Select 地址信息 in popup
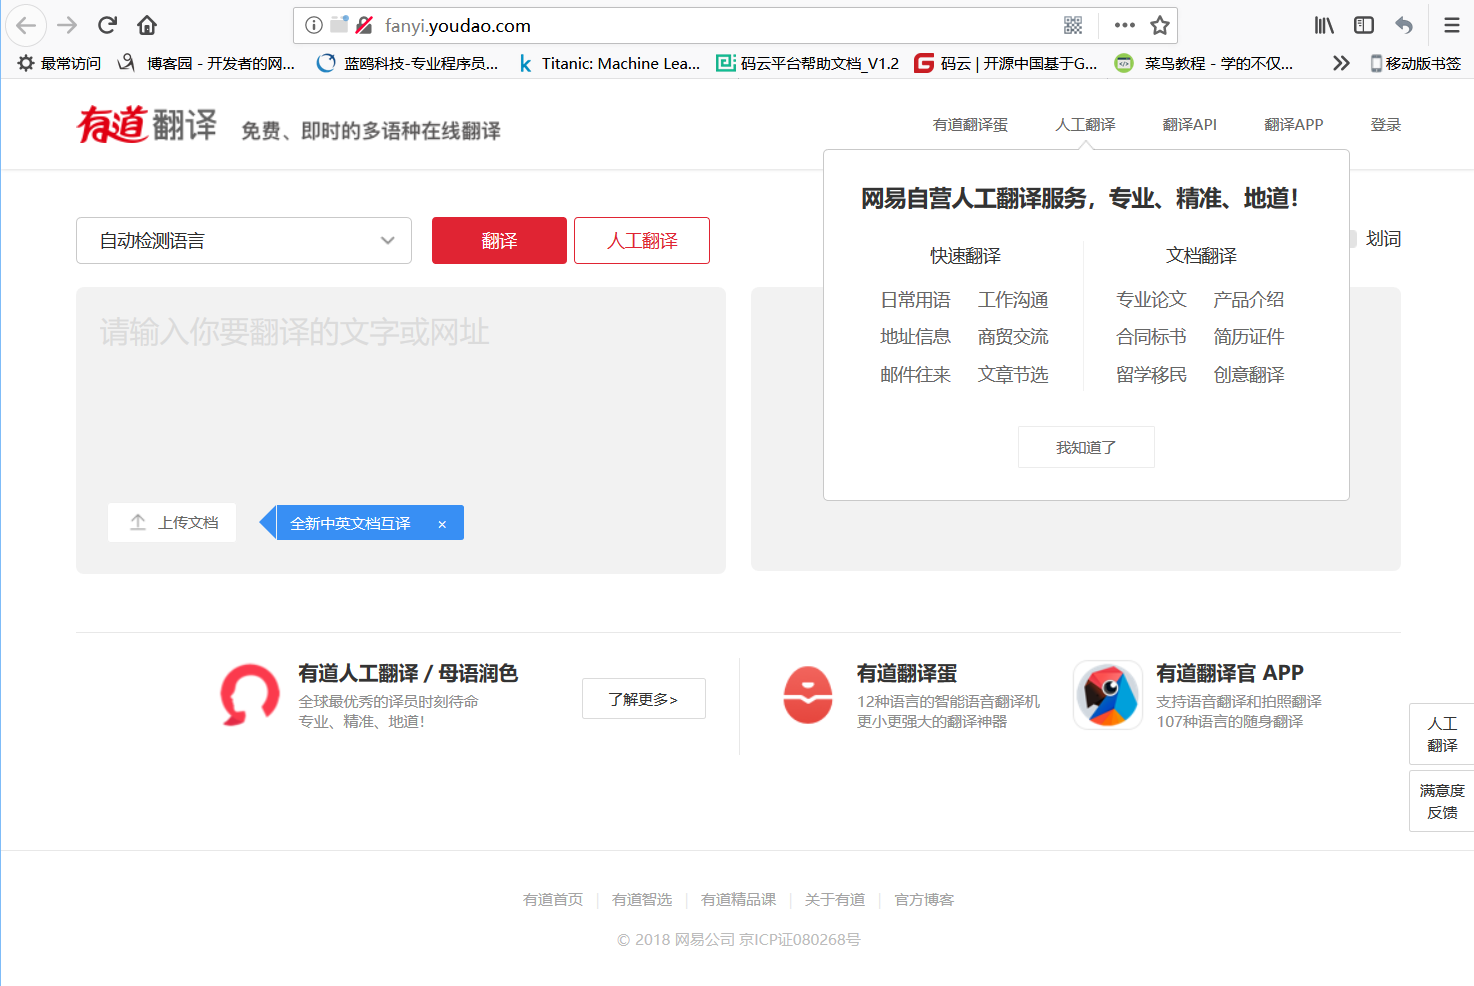Viewport: 1474px width, 986px height. coord(915,337)
